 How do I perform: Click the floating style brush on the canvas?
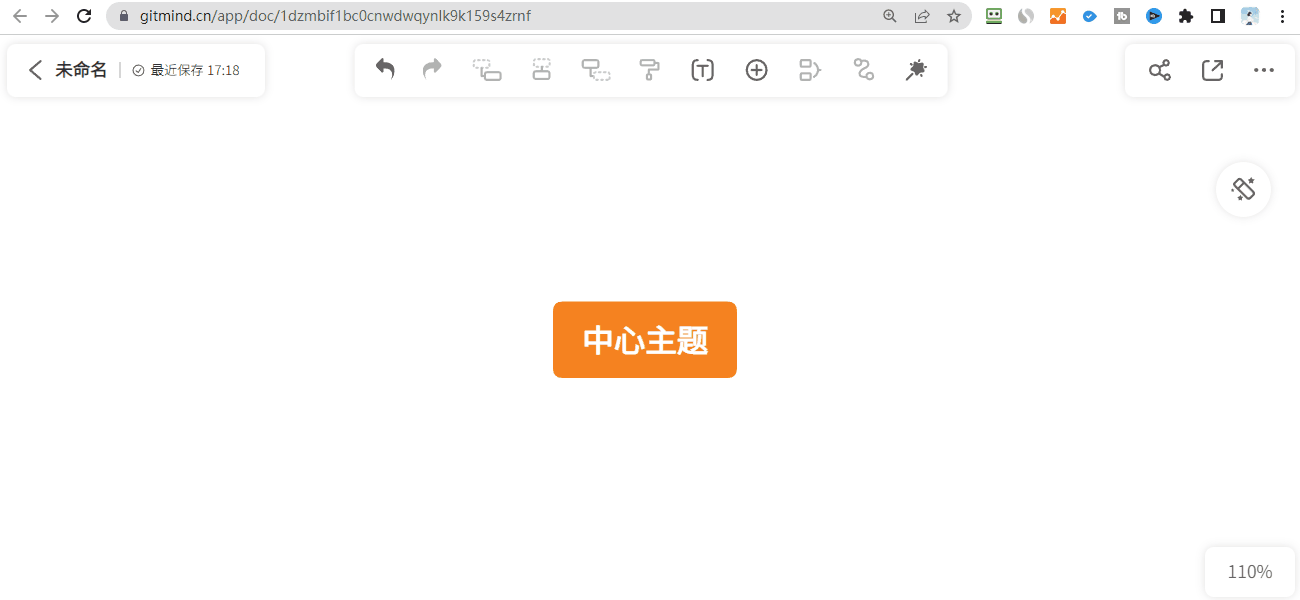1243,189
